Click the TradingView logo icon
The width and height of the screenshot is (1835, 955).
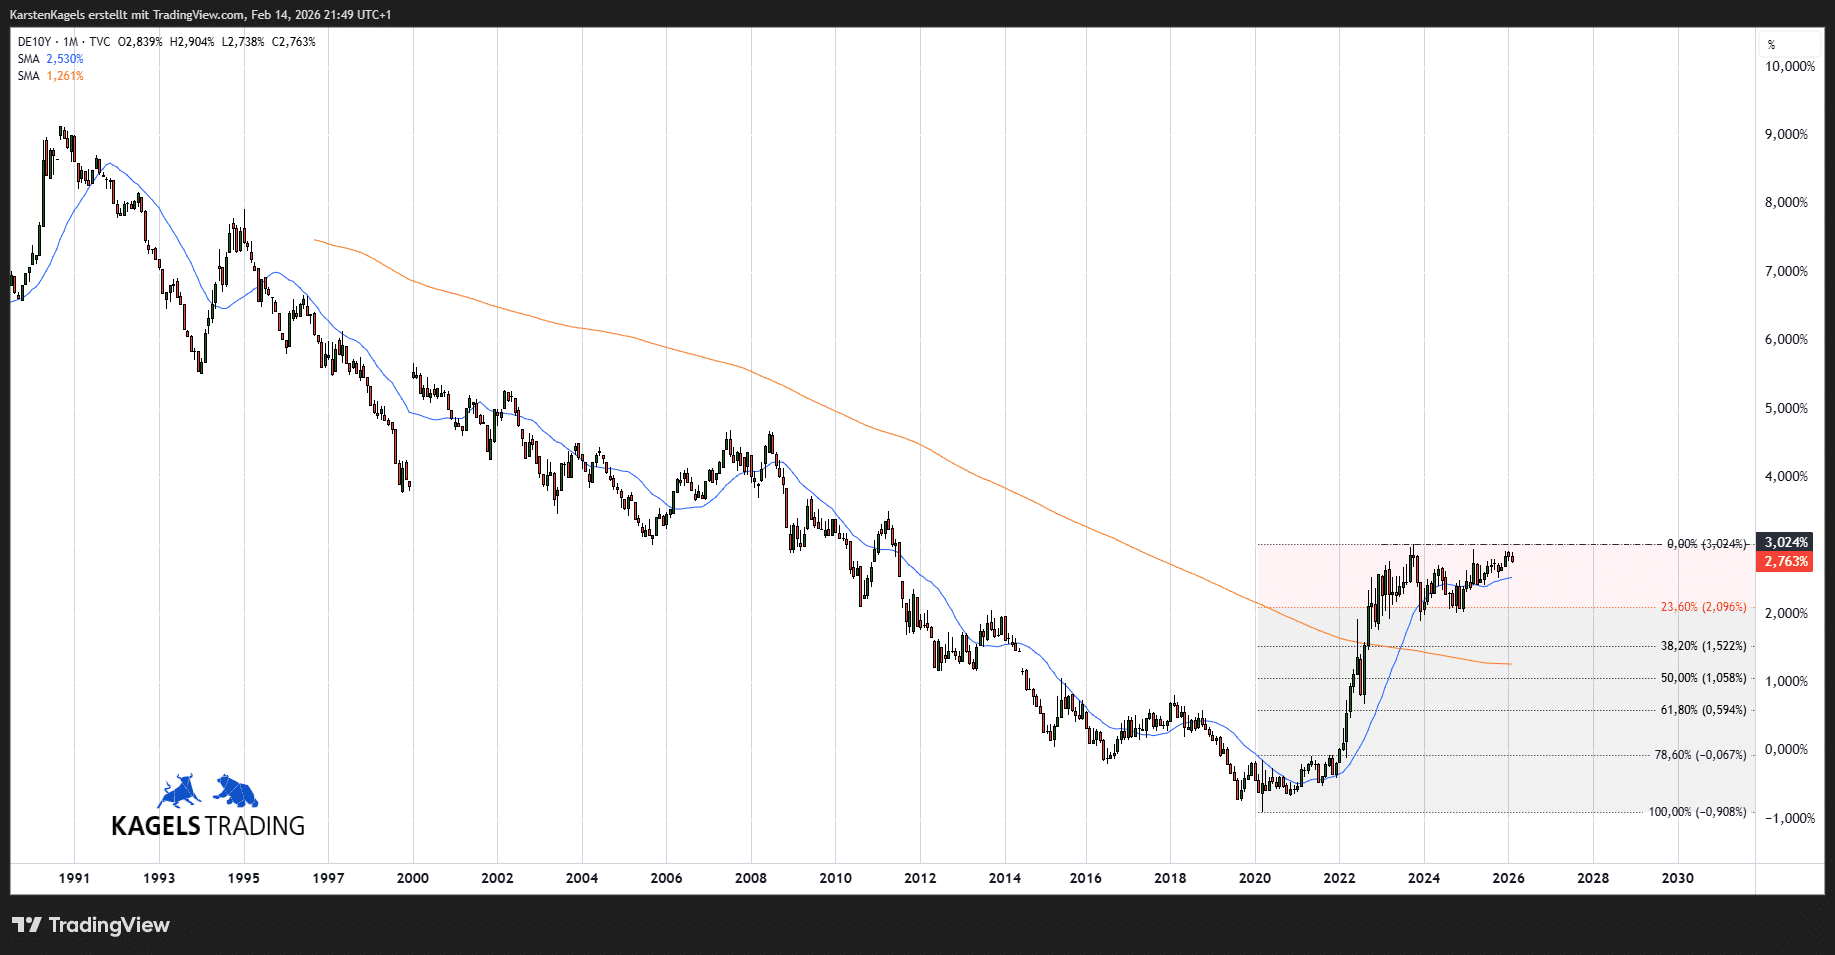click(x=27, y=925)
